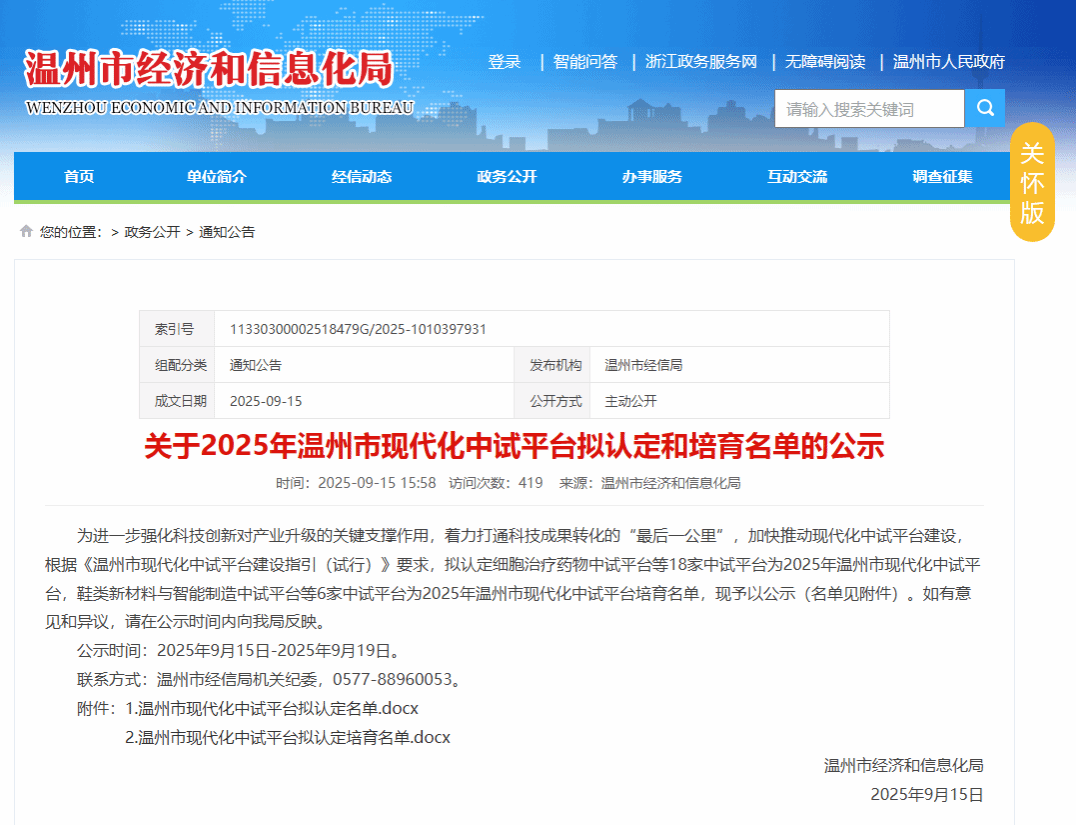Screen dimensions: 1076x825
Task: Download attachment 2 拟认定培育名单.docx
Action: [x=288, y=737]
